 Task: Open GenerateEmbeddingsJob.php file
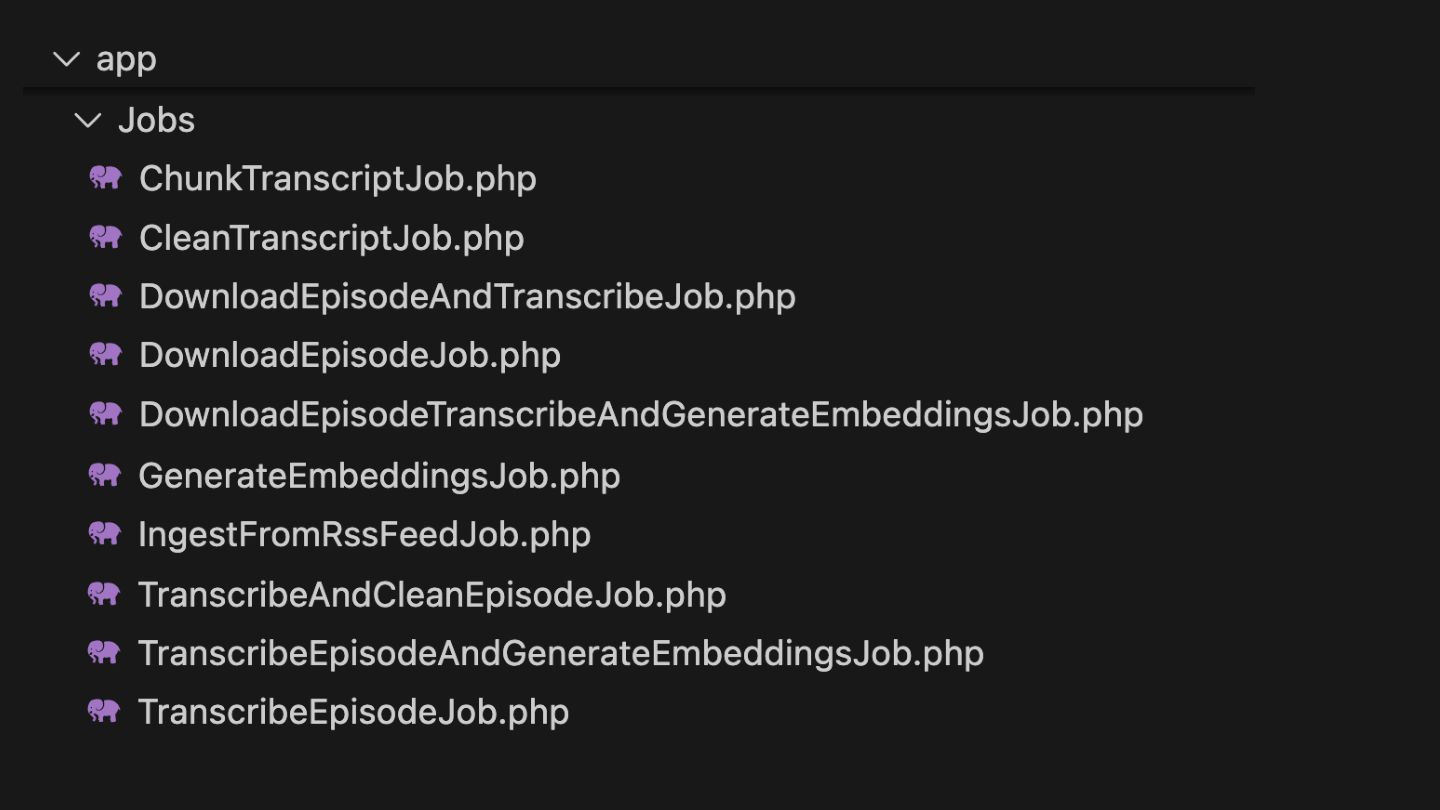379,475
